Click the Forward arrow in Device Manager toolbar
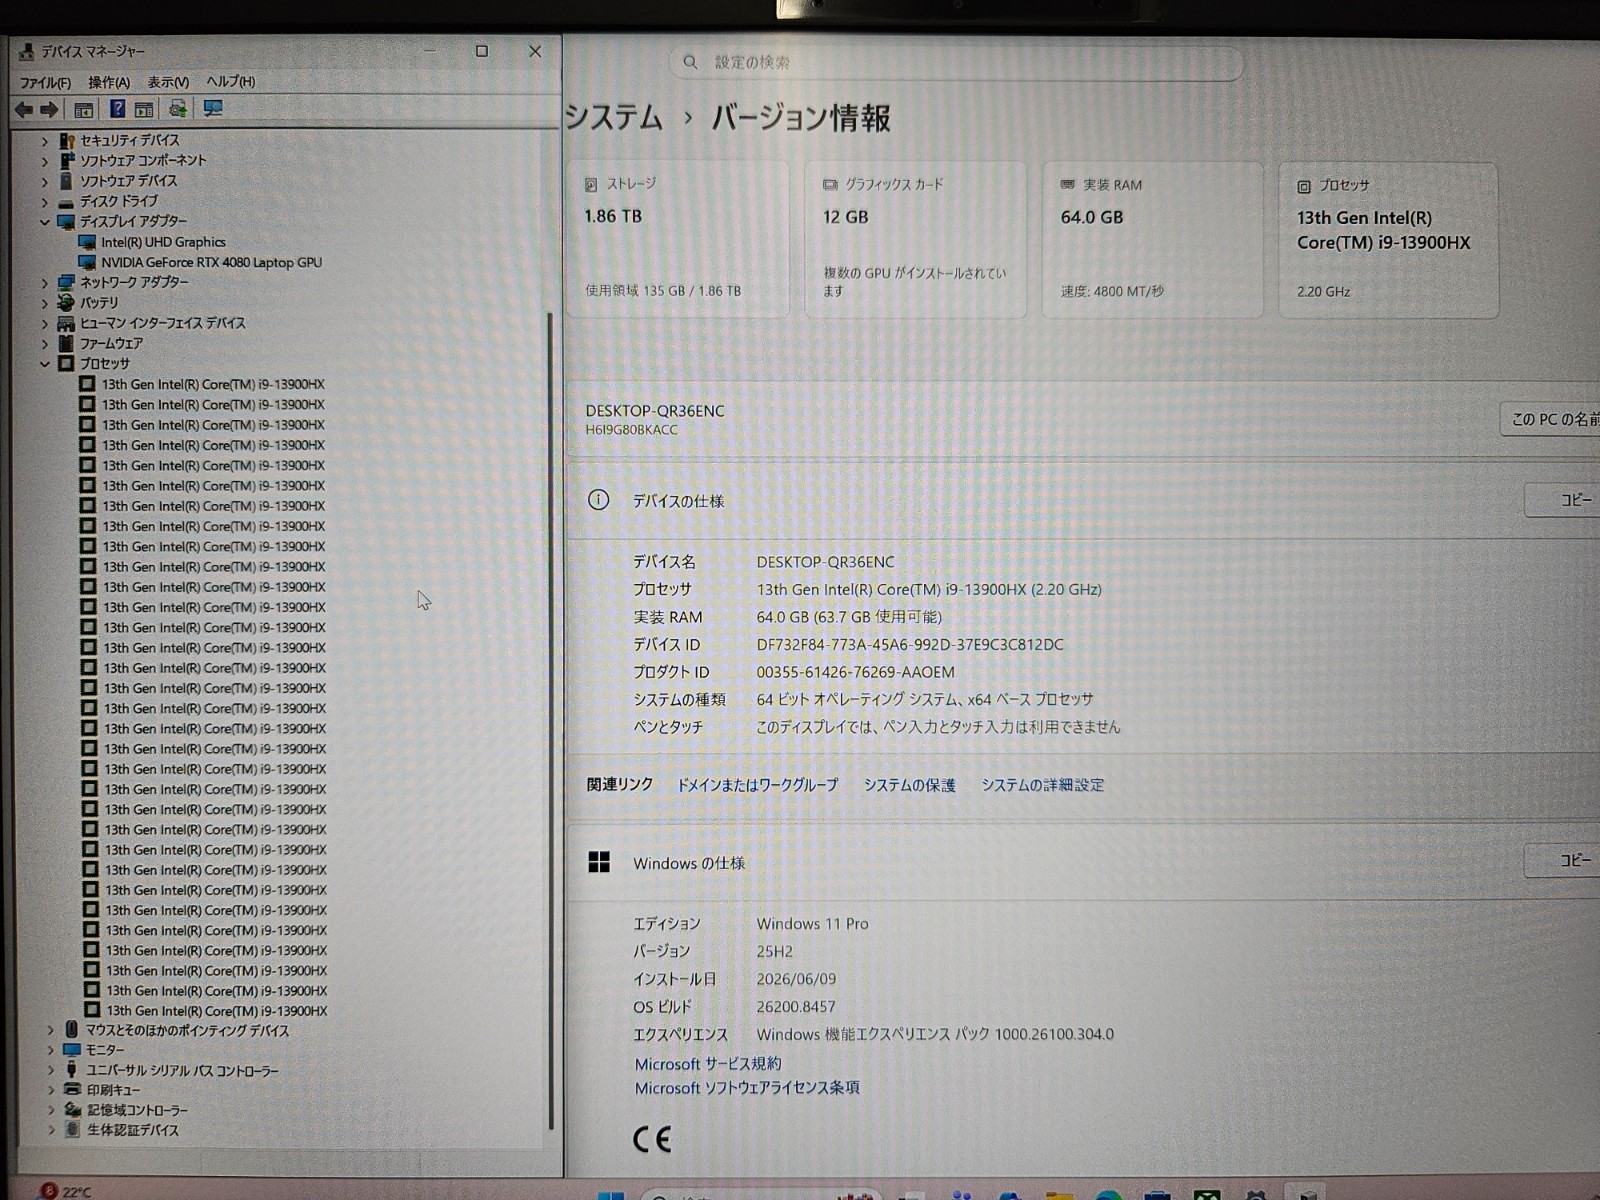This screenshot has width=1600, height=1200. pyautogui.click(x=49, y=109)
